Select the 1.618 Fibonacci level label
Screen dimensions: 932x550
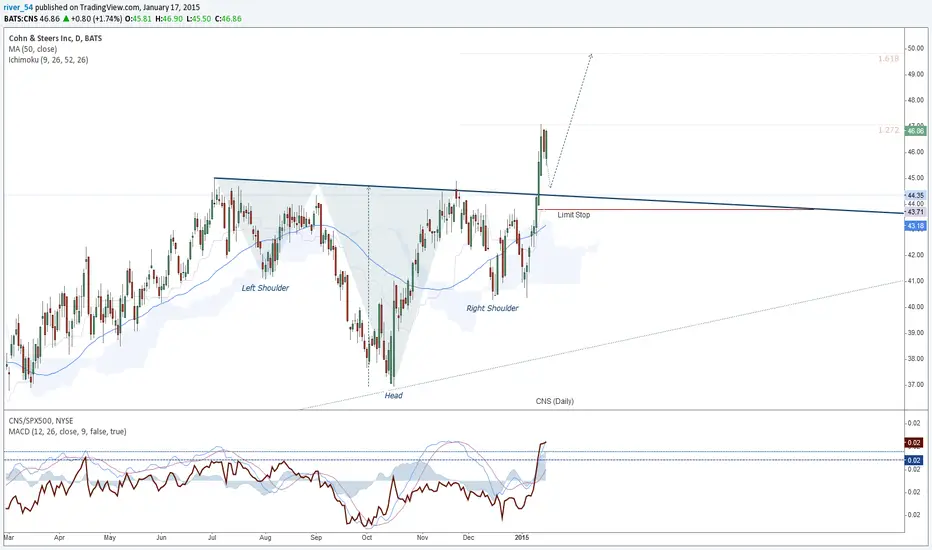pyautogui.click(x=889, y=59)
